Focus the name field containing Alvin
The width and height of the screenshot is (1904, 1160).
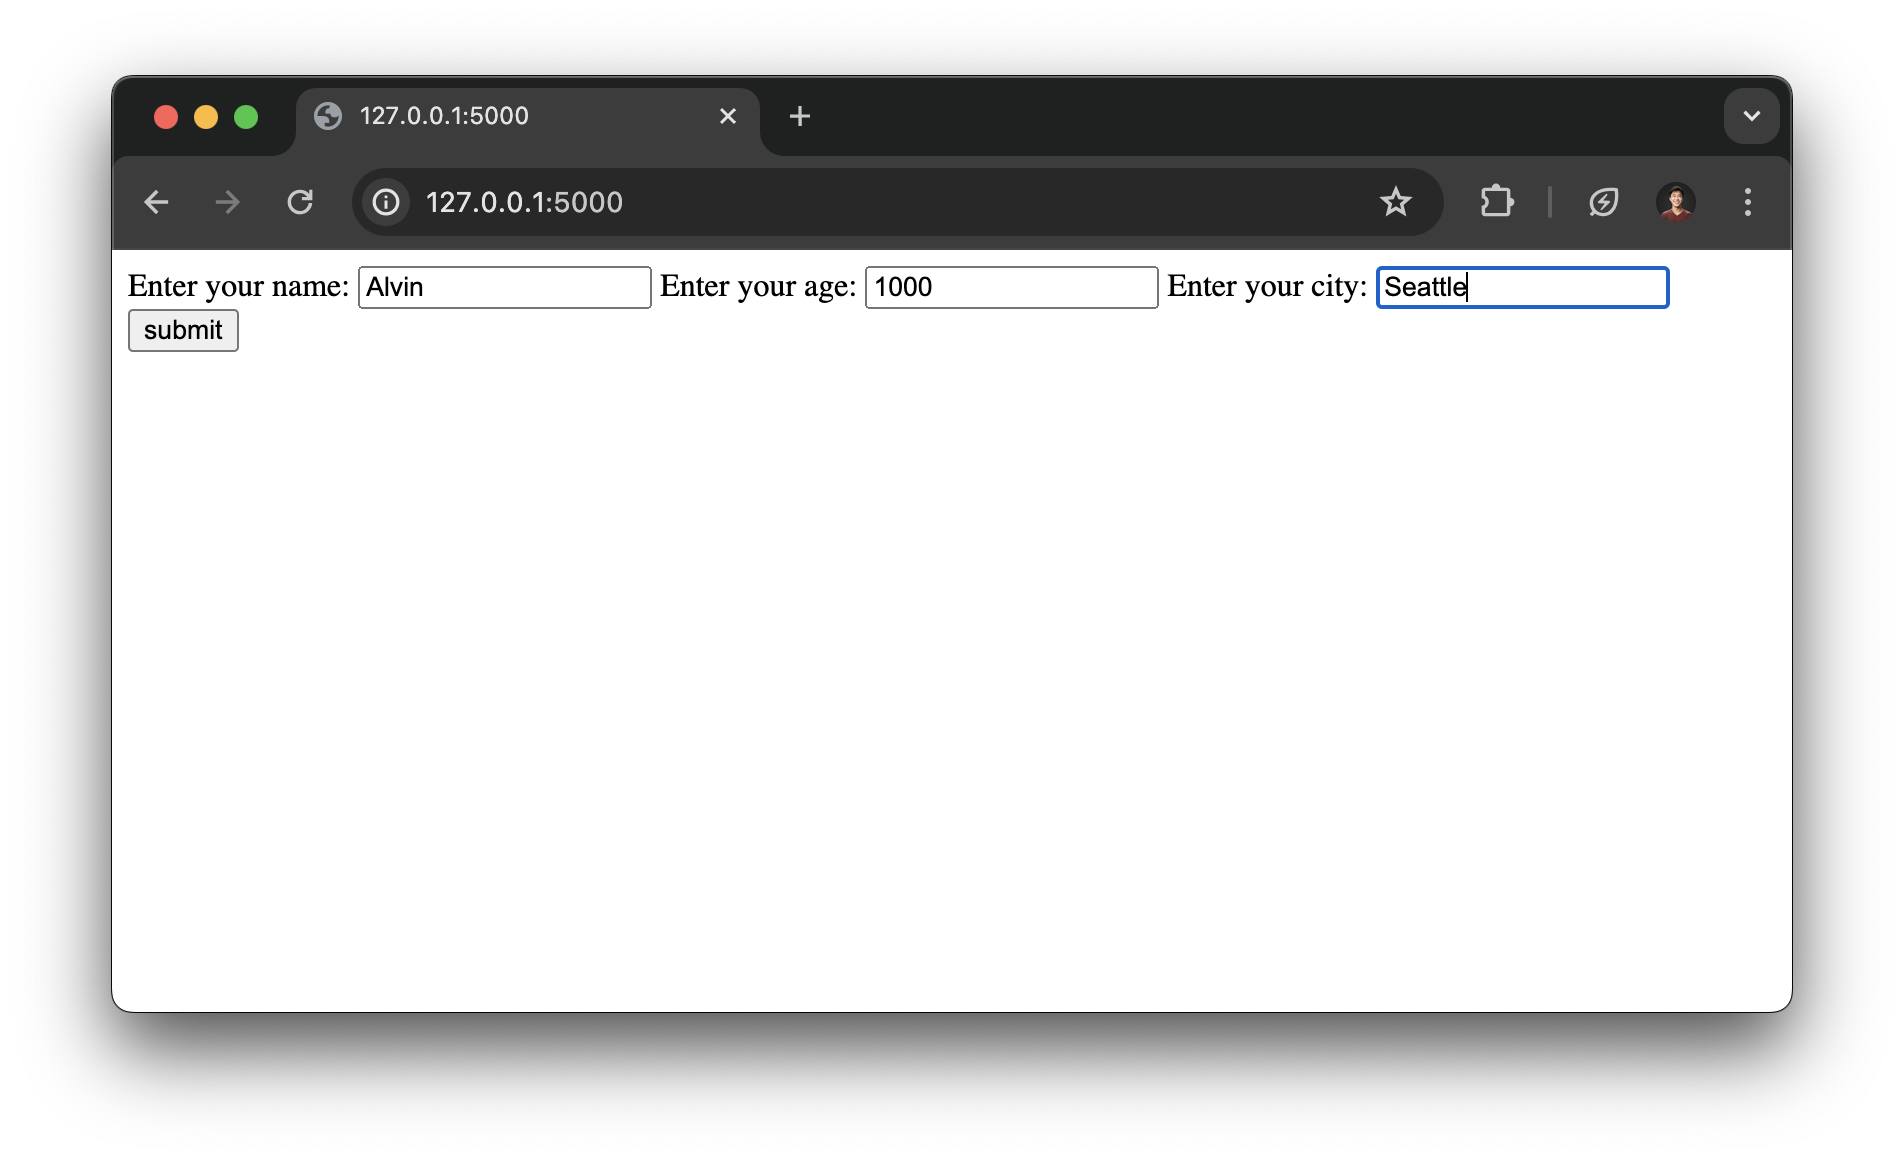coord(505,287)
